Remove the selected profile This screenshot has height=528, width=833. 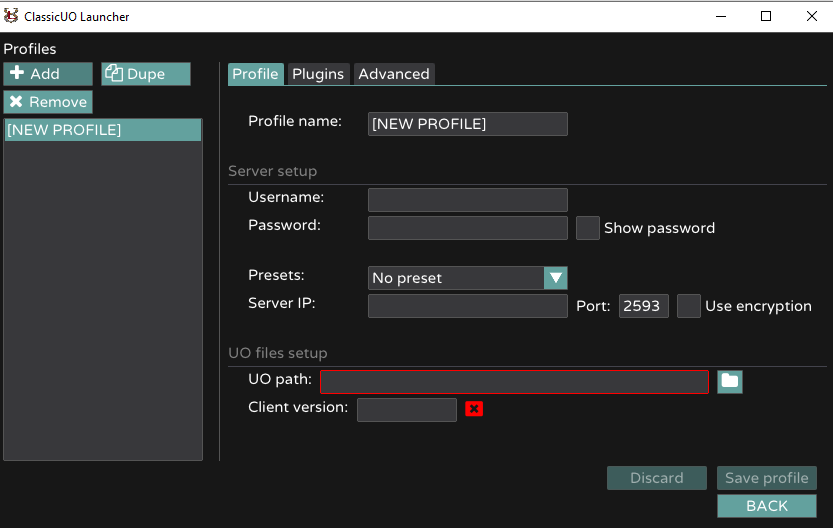(48, 102)
